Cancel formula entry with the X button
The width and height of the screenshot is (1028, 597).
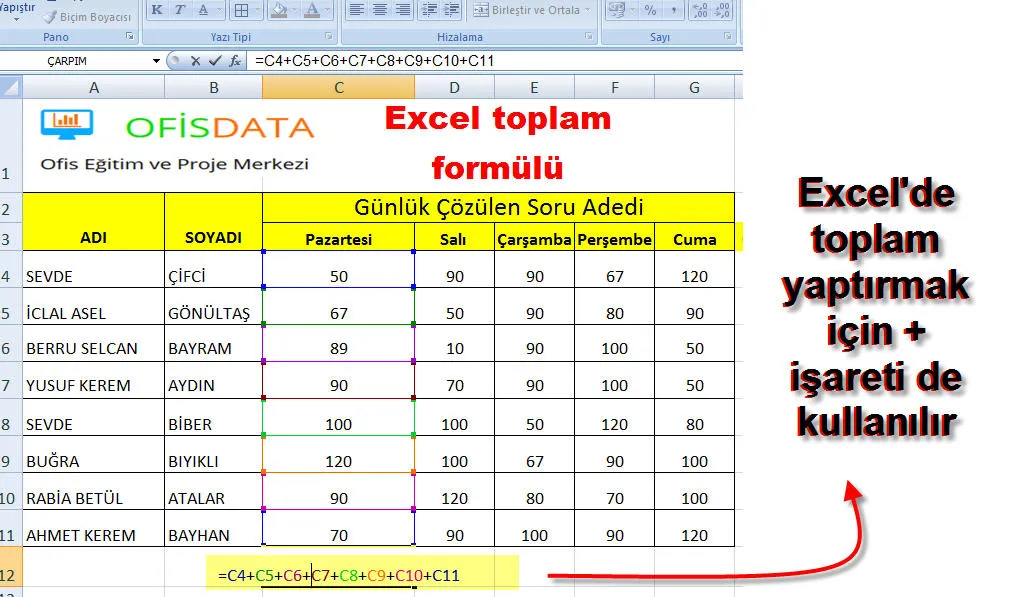coord(195,61)
